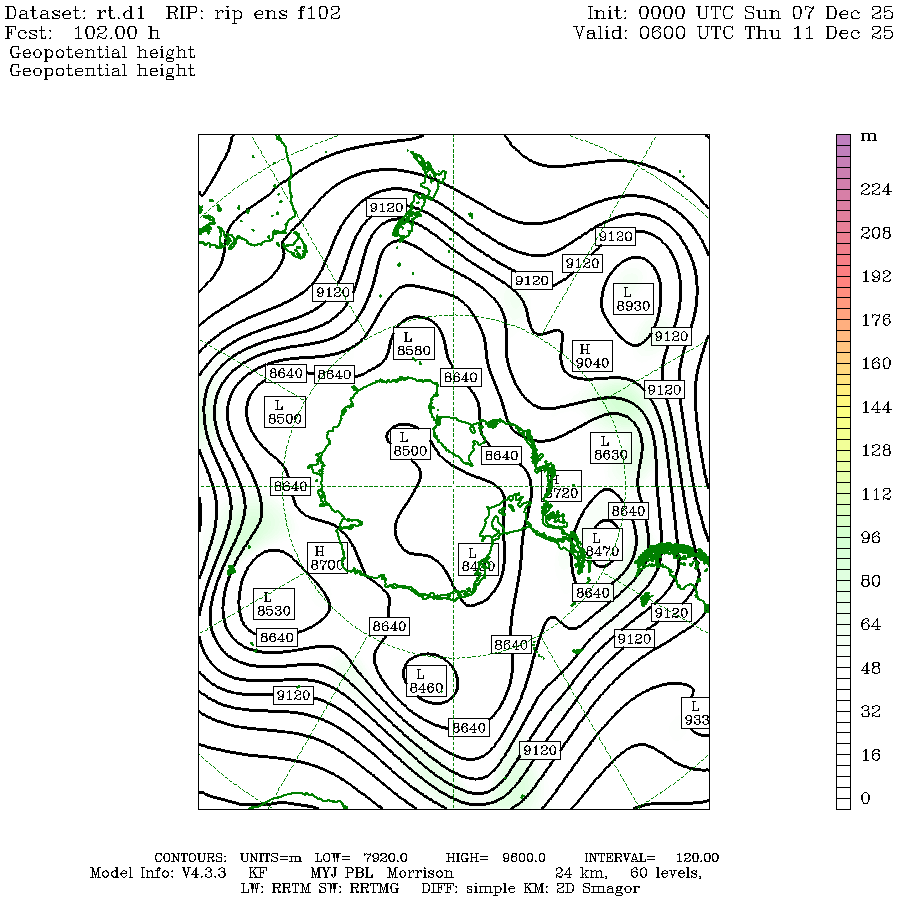Click the 'H 8700' high center label
The width and height of the screenshot is (900, 900).
327,558
